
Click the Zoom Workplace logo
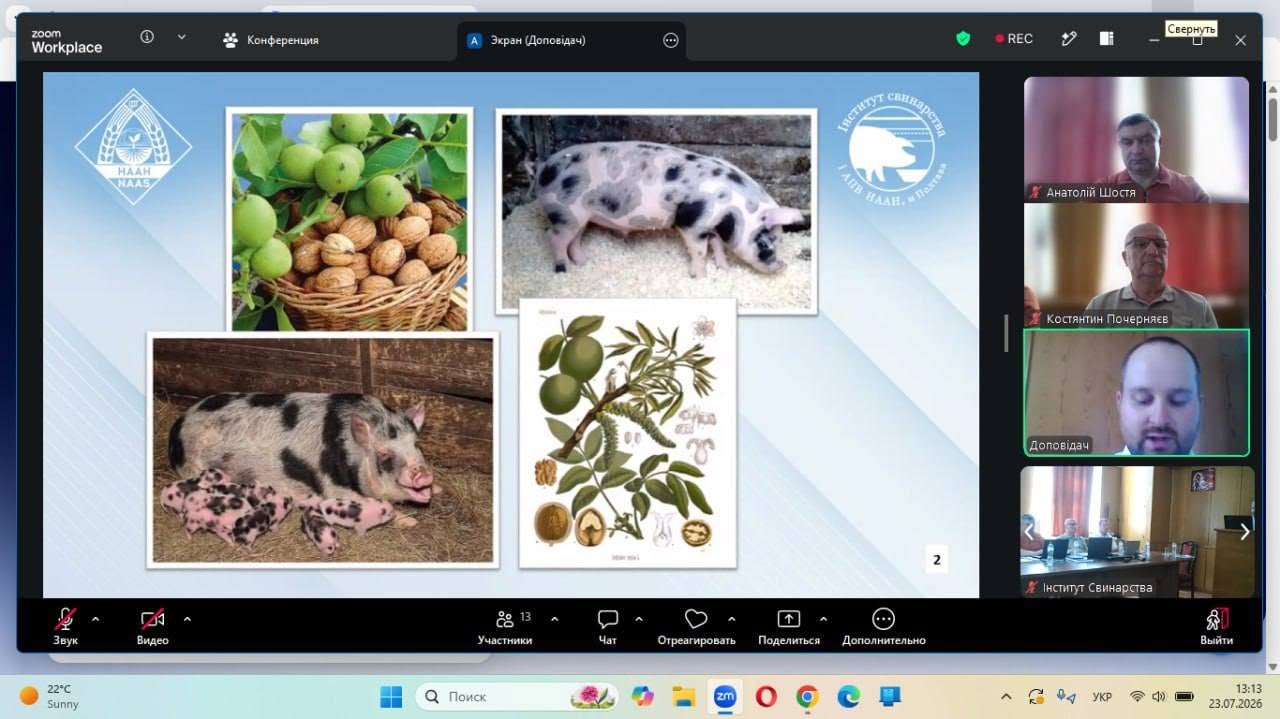click(66, 41)
